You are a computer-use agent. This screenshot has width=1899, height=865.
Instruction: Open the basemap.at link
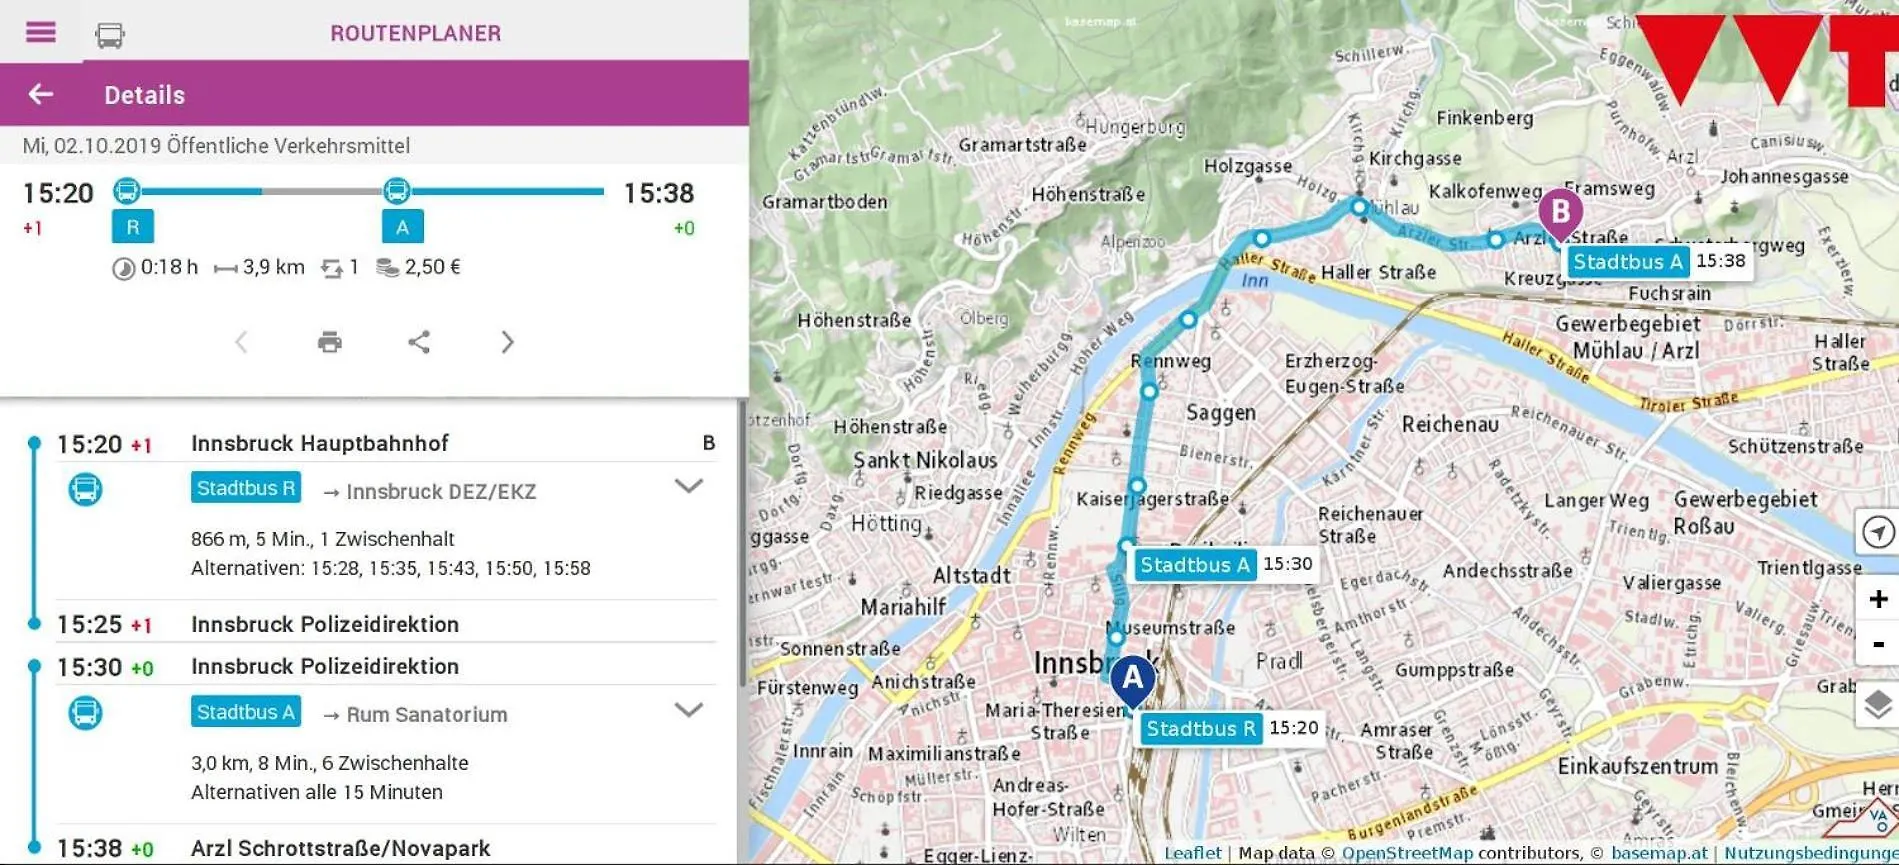click(1659, 853)
